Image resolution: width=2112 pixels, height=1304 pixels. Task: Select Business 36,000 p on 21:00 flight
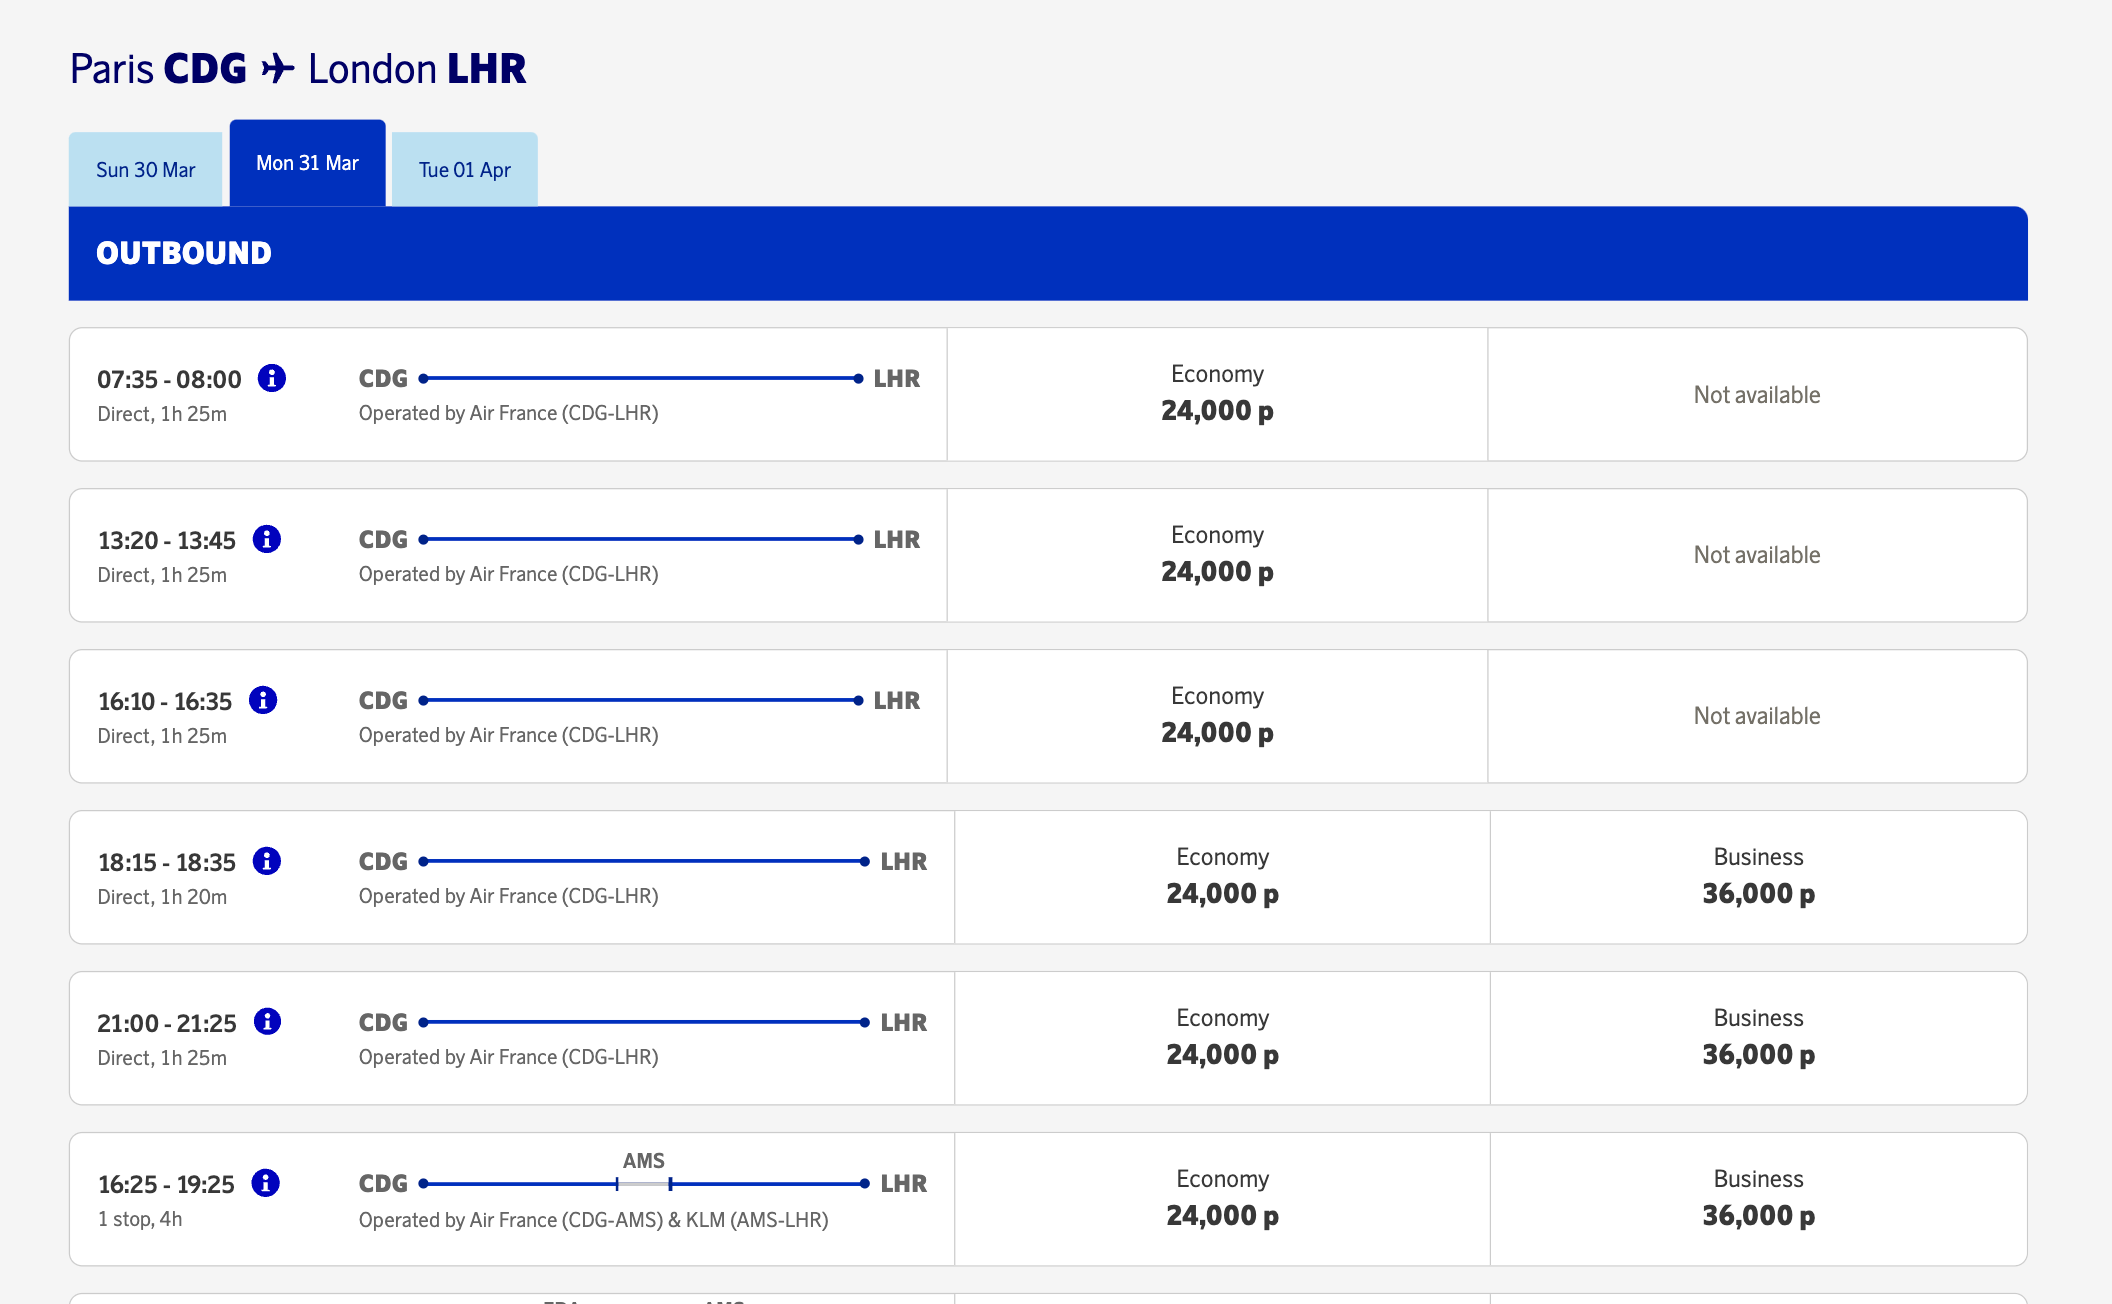[1758, 1038]
